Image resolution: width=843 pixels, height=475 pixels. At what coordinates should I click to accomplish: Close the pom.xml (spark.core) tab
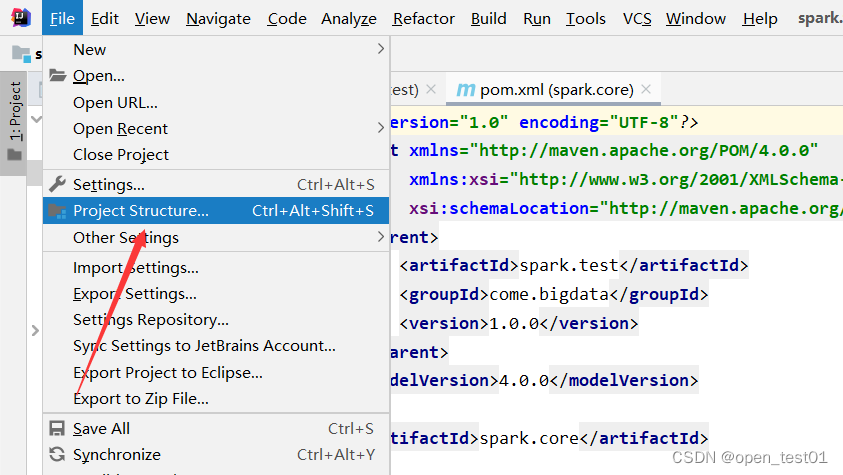[x=646, y=89]
